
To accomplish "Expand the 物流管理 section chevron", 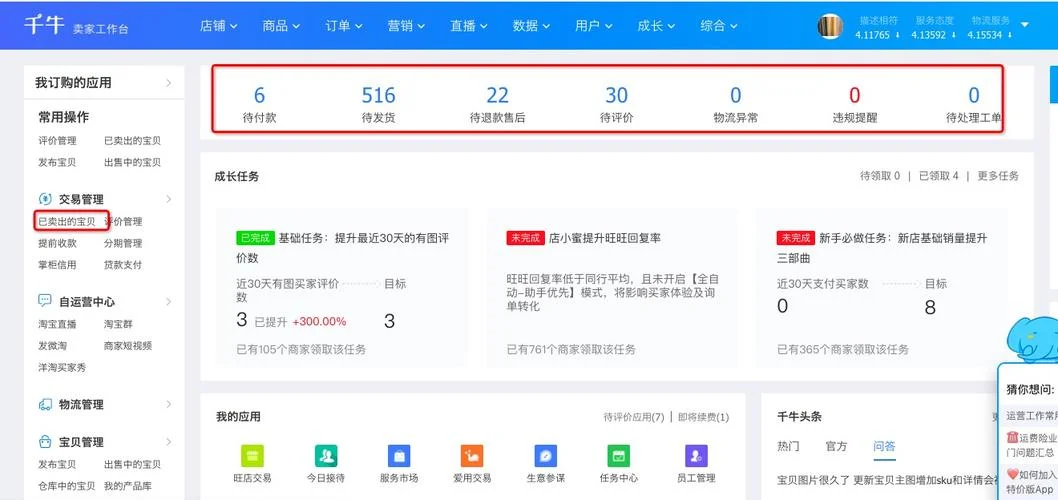I will click(168, 404).
